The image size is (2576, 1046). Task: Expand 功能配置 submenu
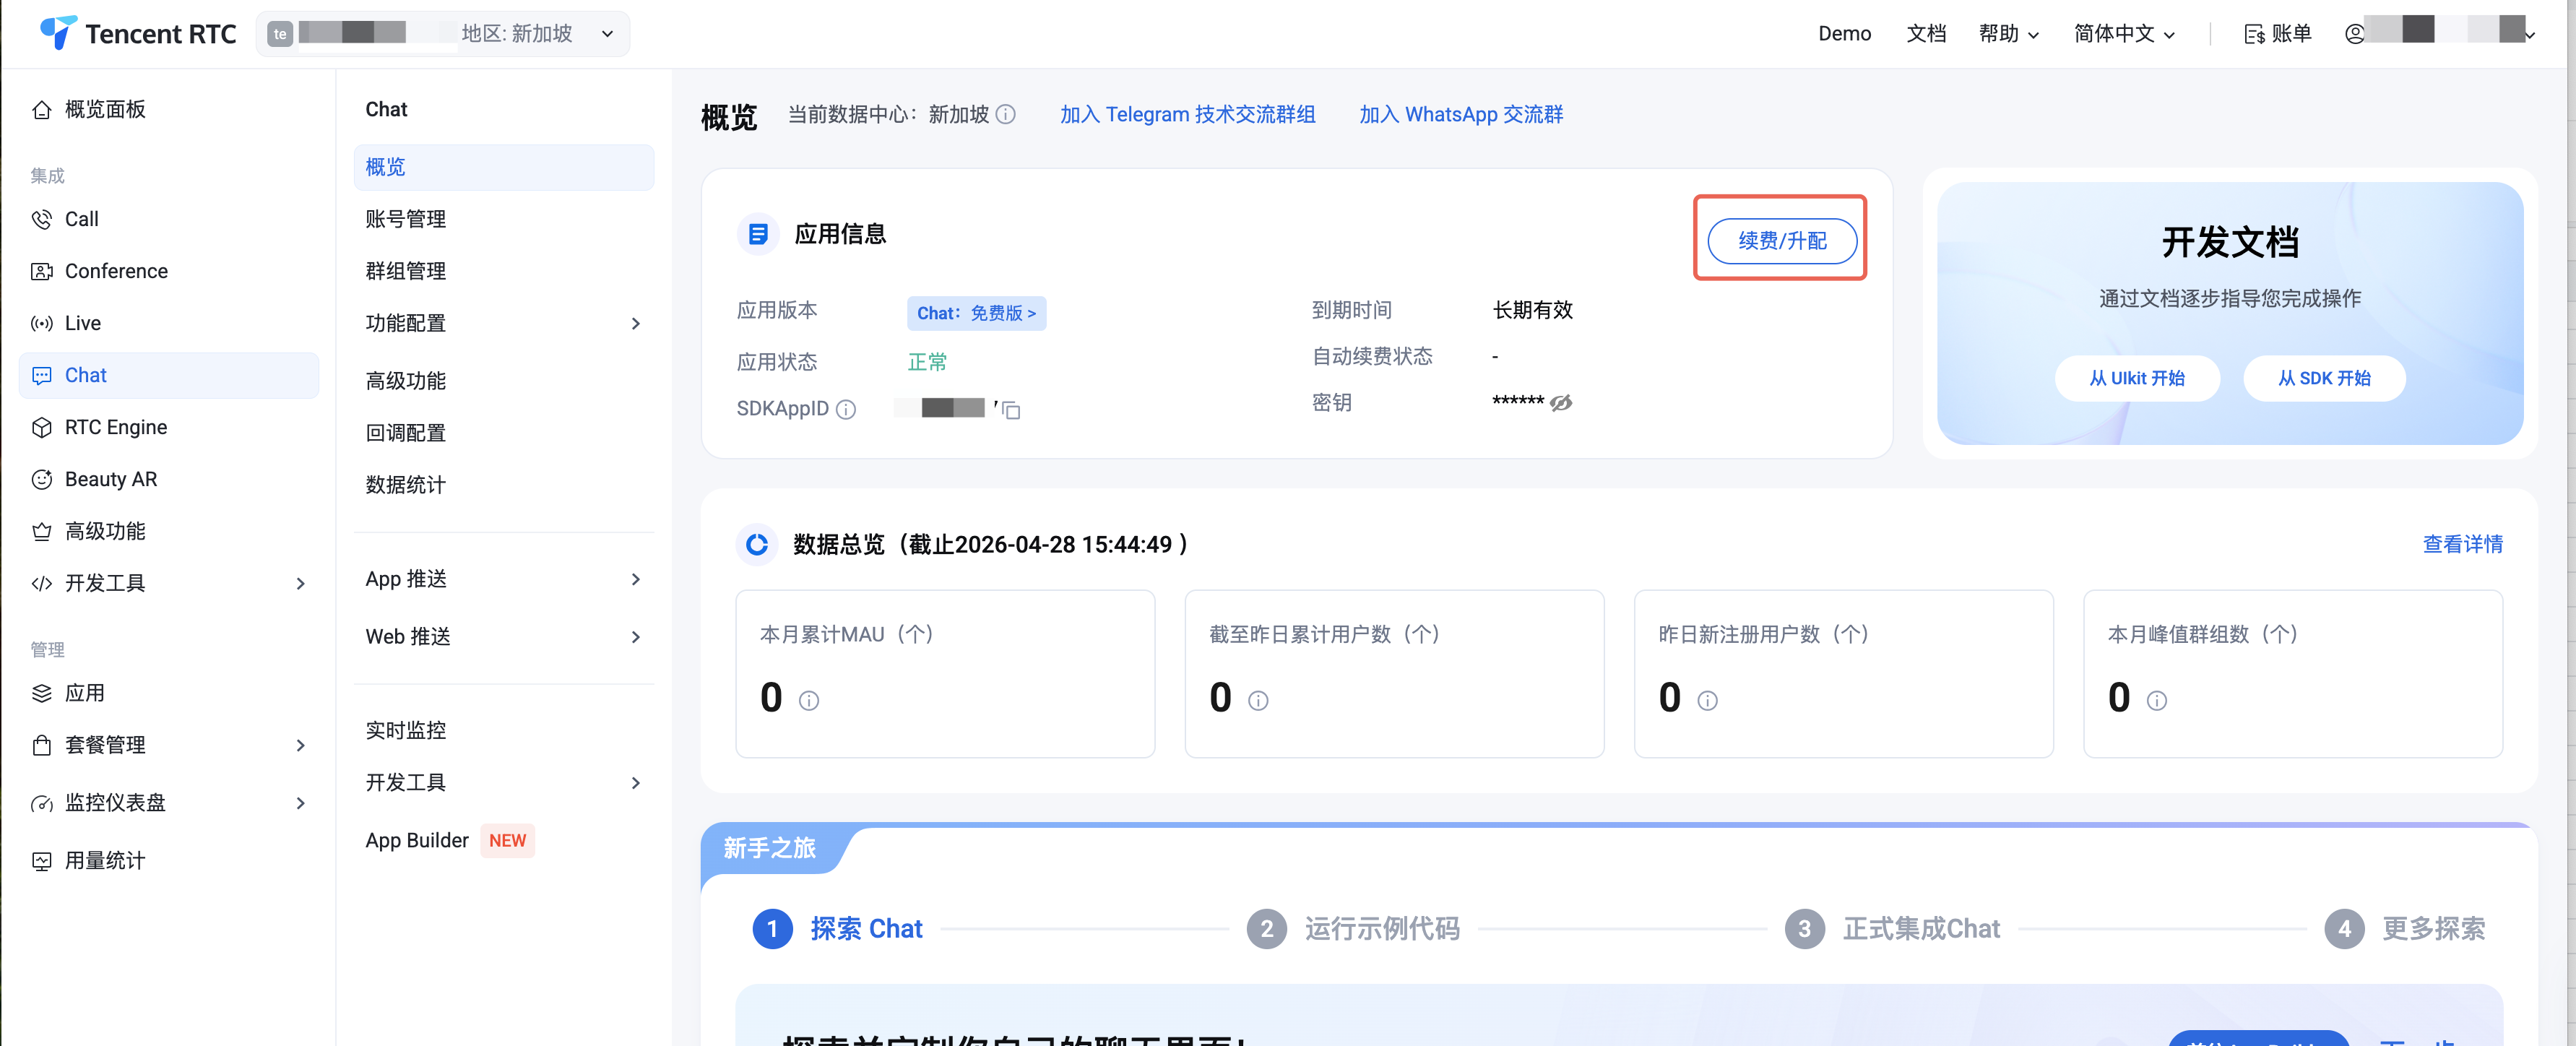pos(504,323)
